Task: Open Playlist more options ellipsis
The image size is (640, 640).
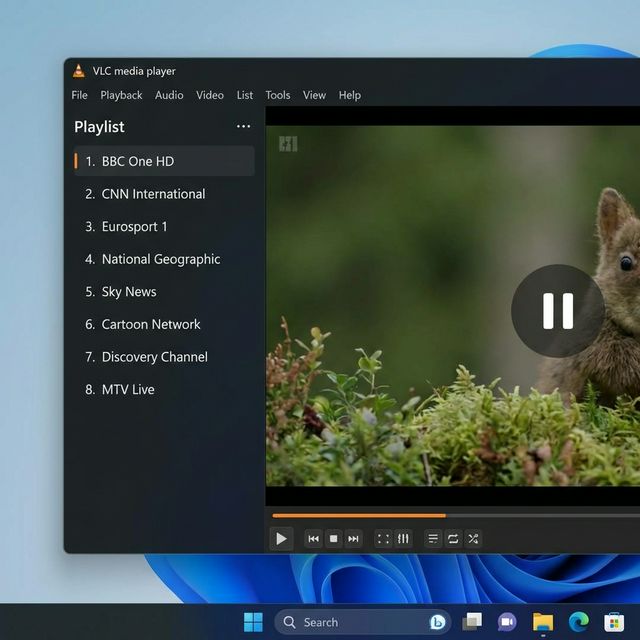Action: (244, 127)
